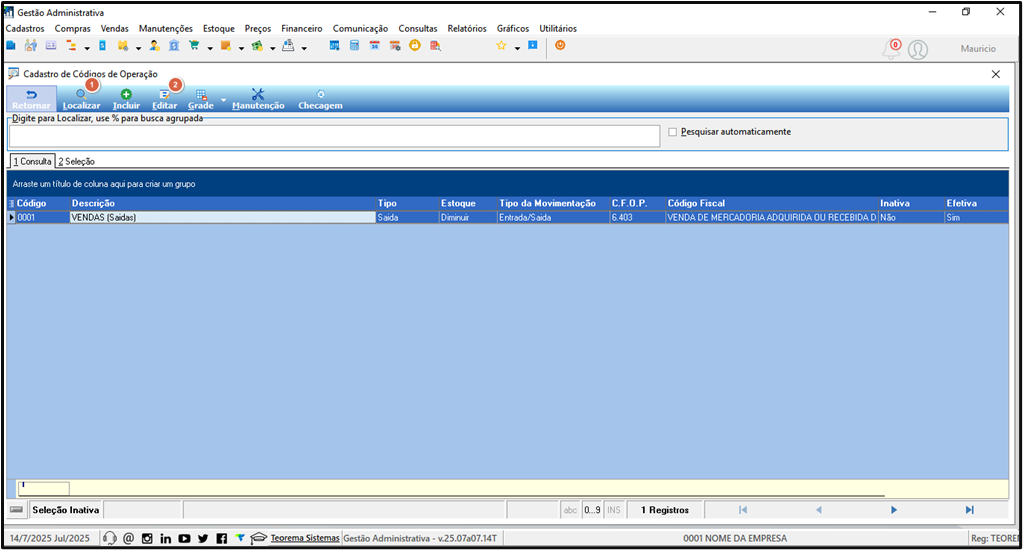Expand dropdown beside the hierarchy tree icon
The image size is (1023, 550).
(87, 48)
